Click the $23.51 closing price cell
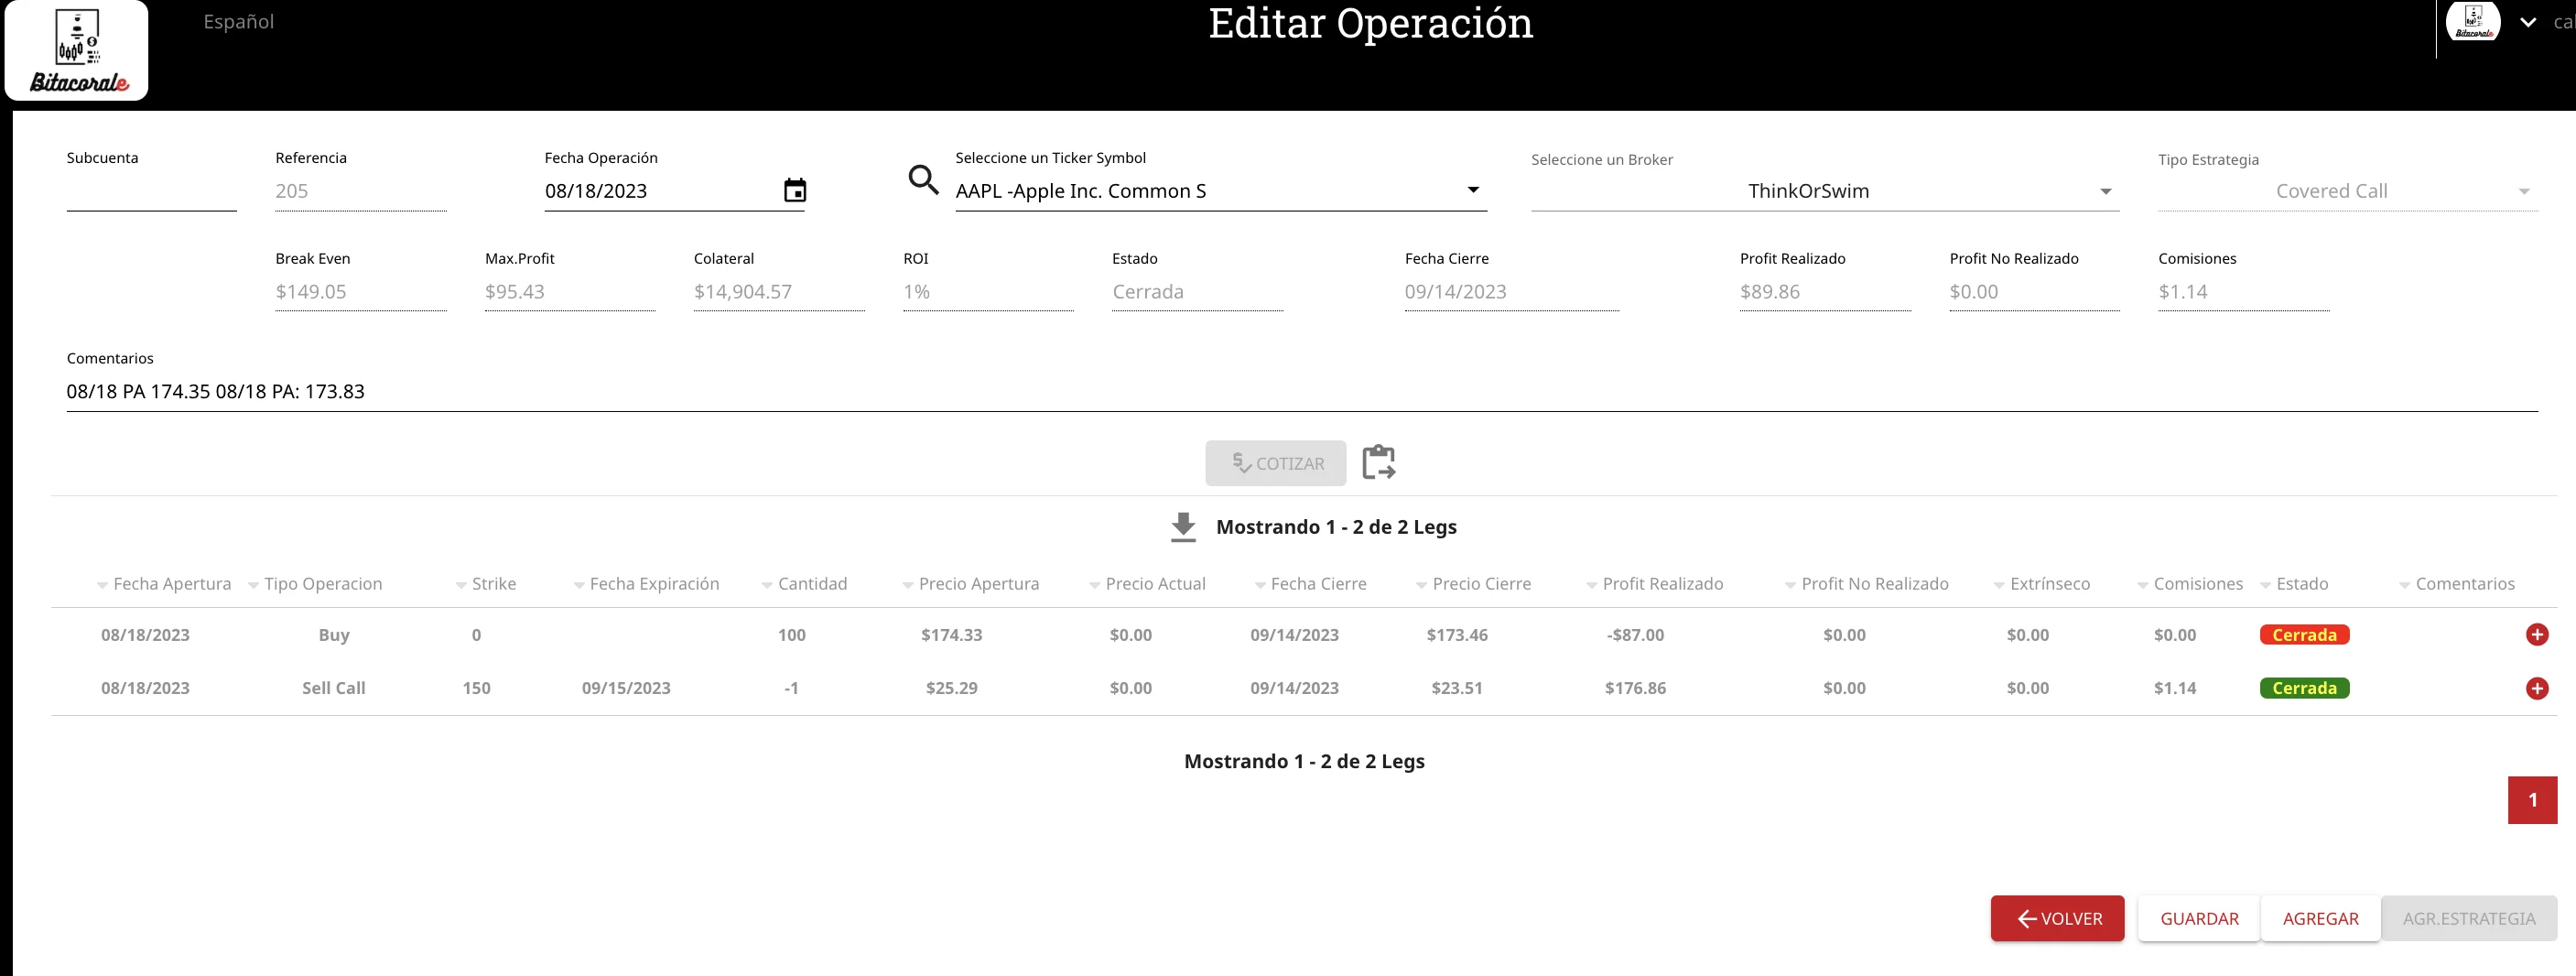This screenshot has width=2576, height=976. (x=1457, y=688)
